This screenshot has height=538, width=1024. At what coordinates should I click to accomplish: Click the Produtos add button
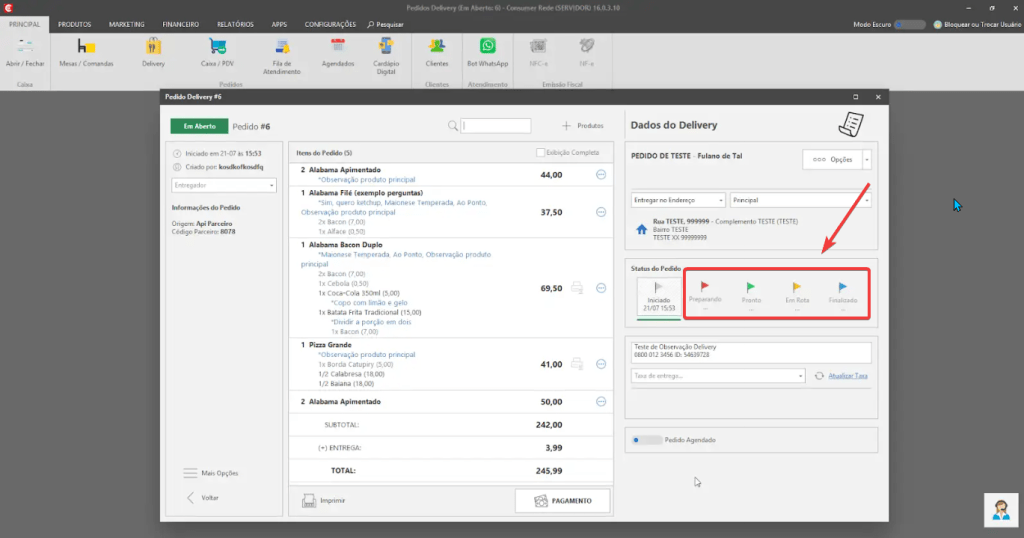583,125
